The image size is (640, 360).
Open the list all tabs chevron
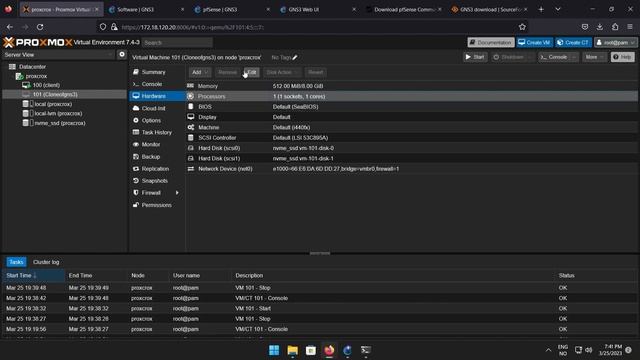point(558,9)
